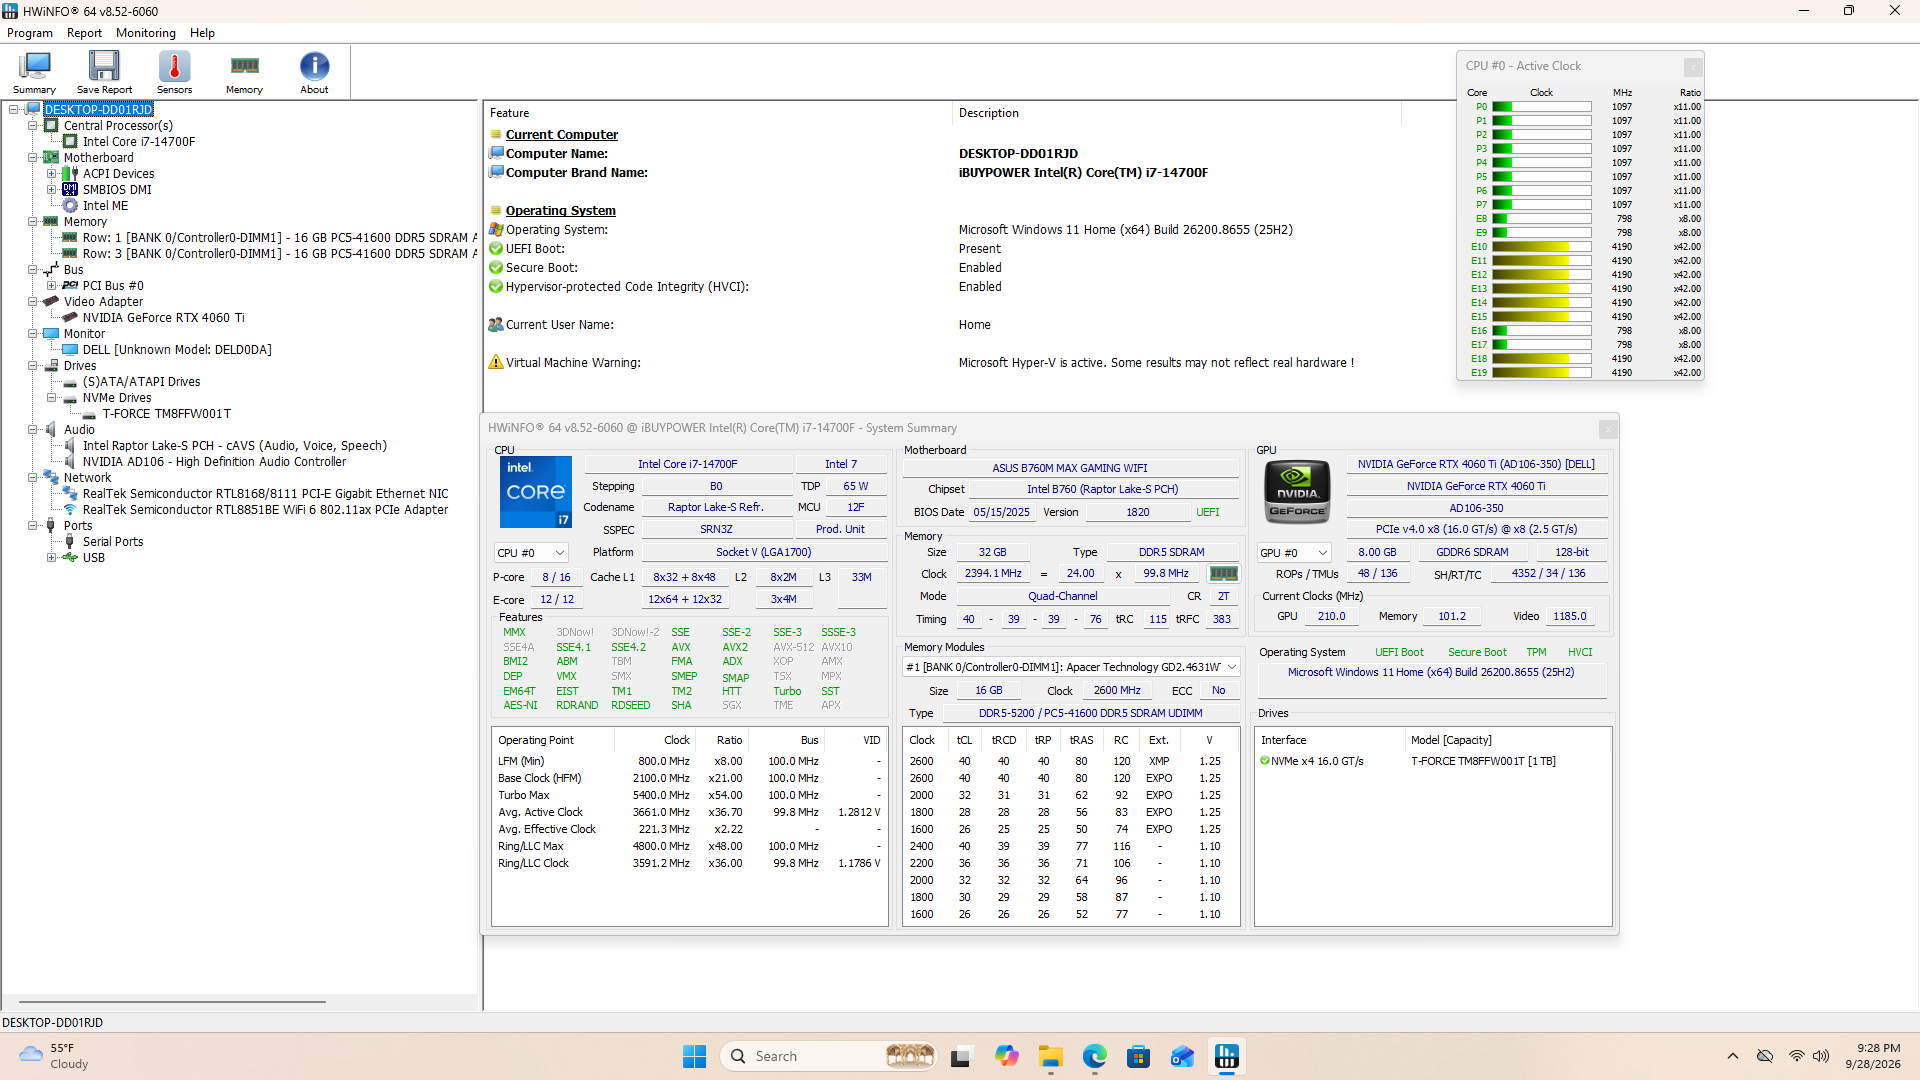Open the Program menu

click(30, 33)
